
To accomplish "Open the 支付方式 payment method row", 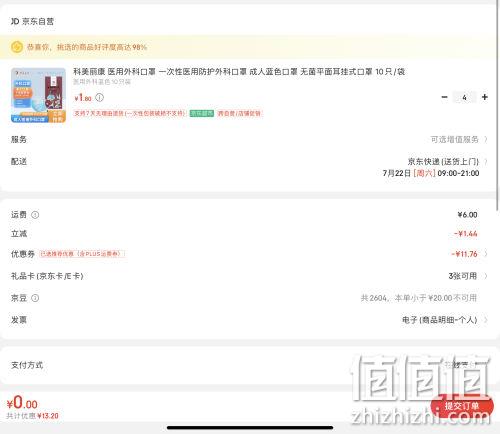I will pos(250,365).
